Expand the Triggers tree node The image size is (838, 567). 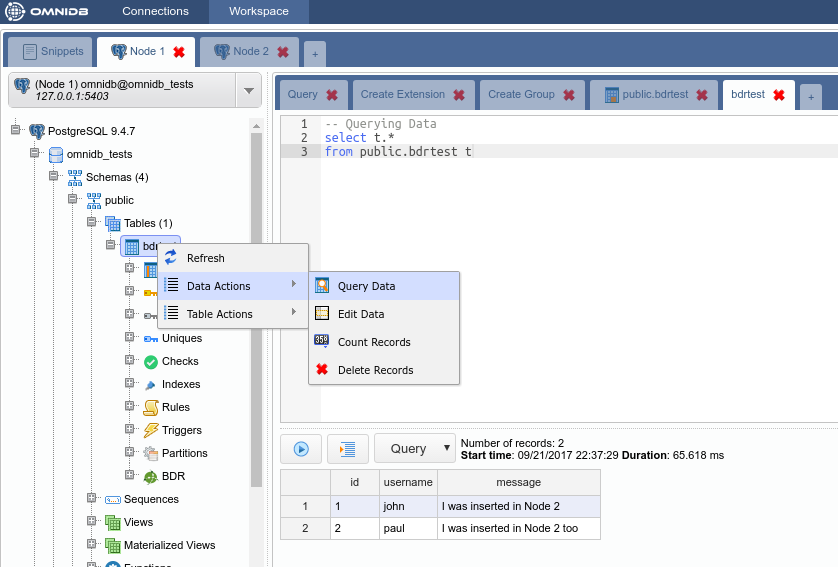pos(130,430)
